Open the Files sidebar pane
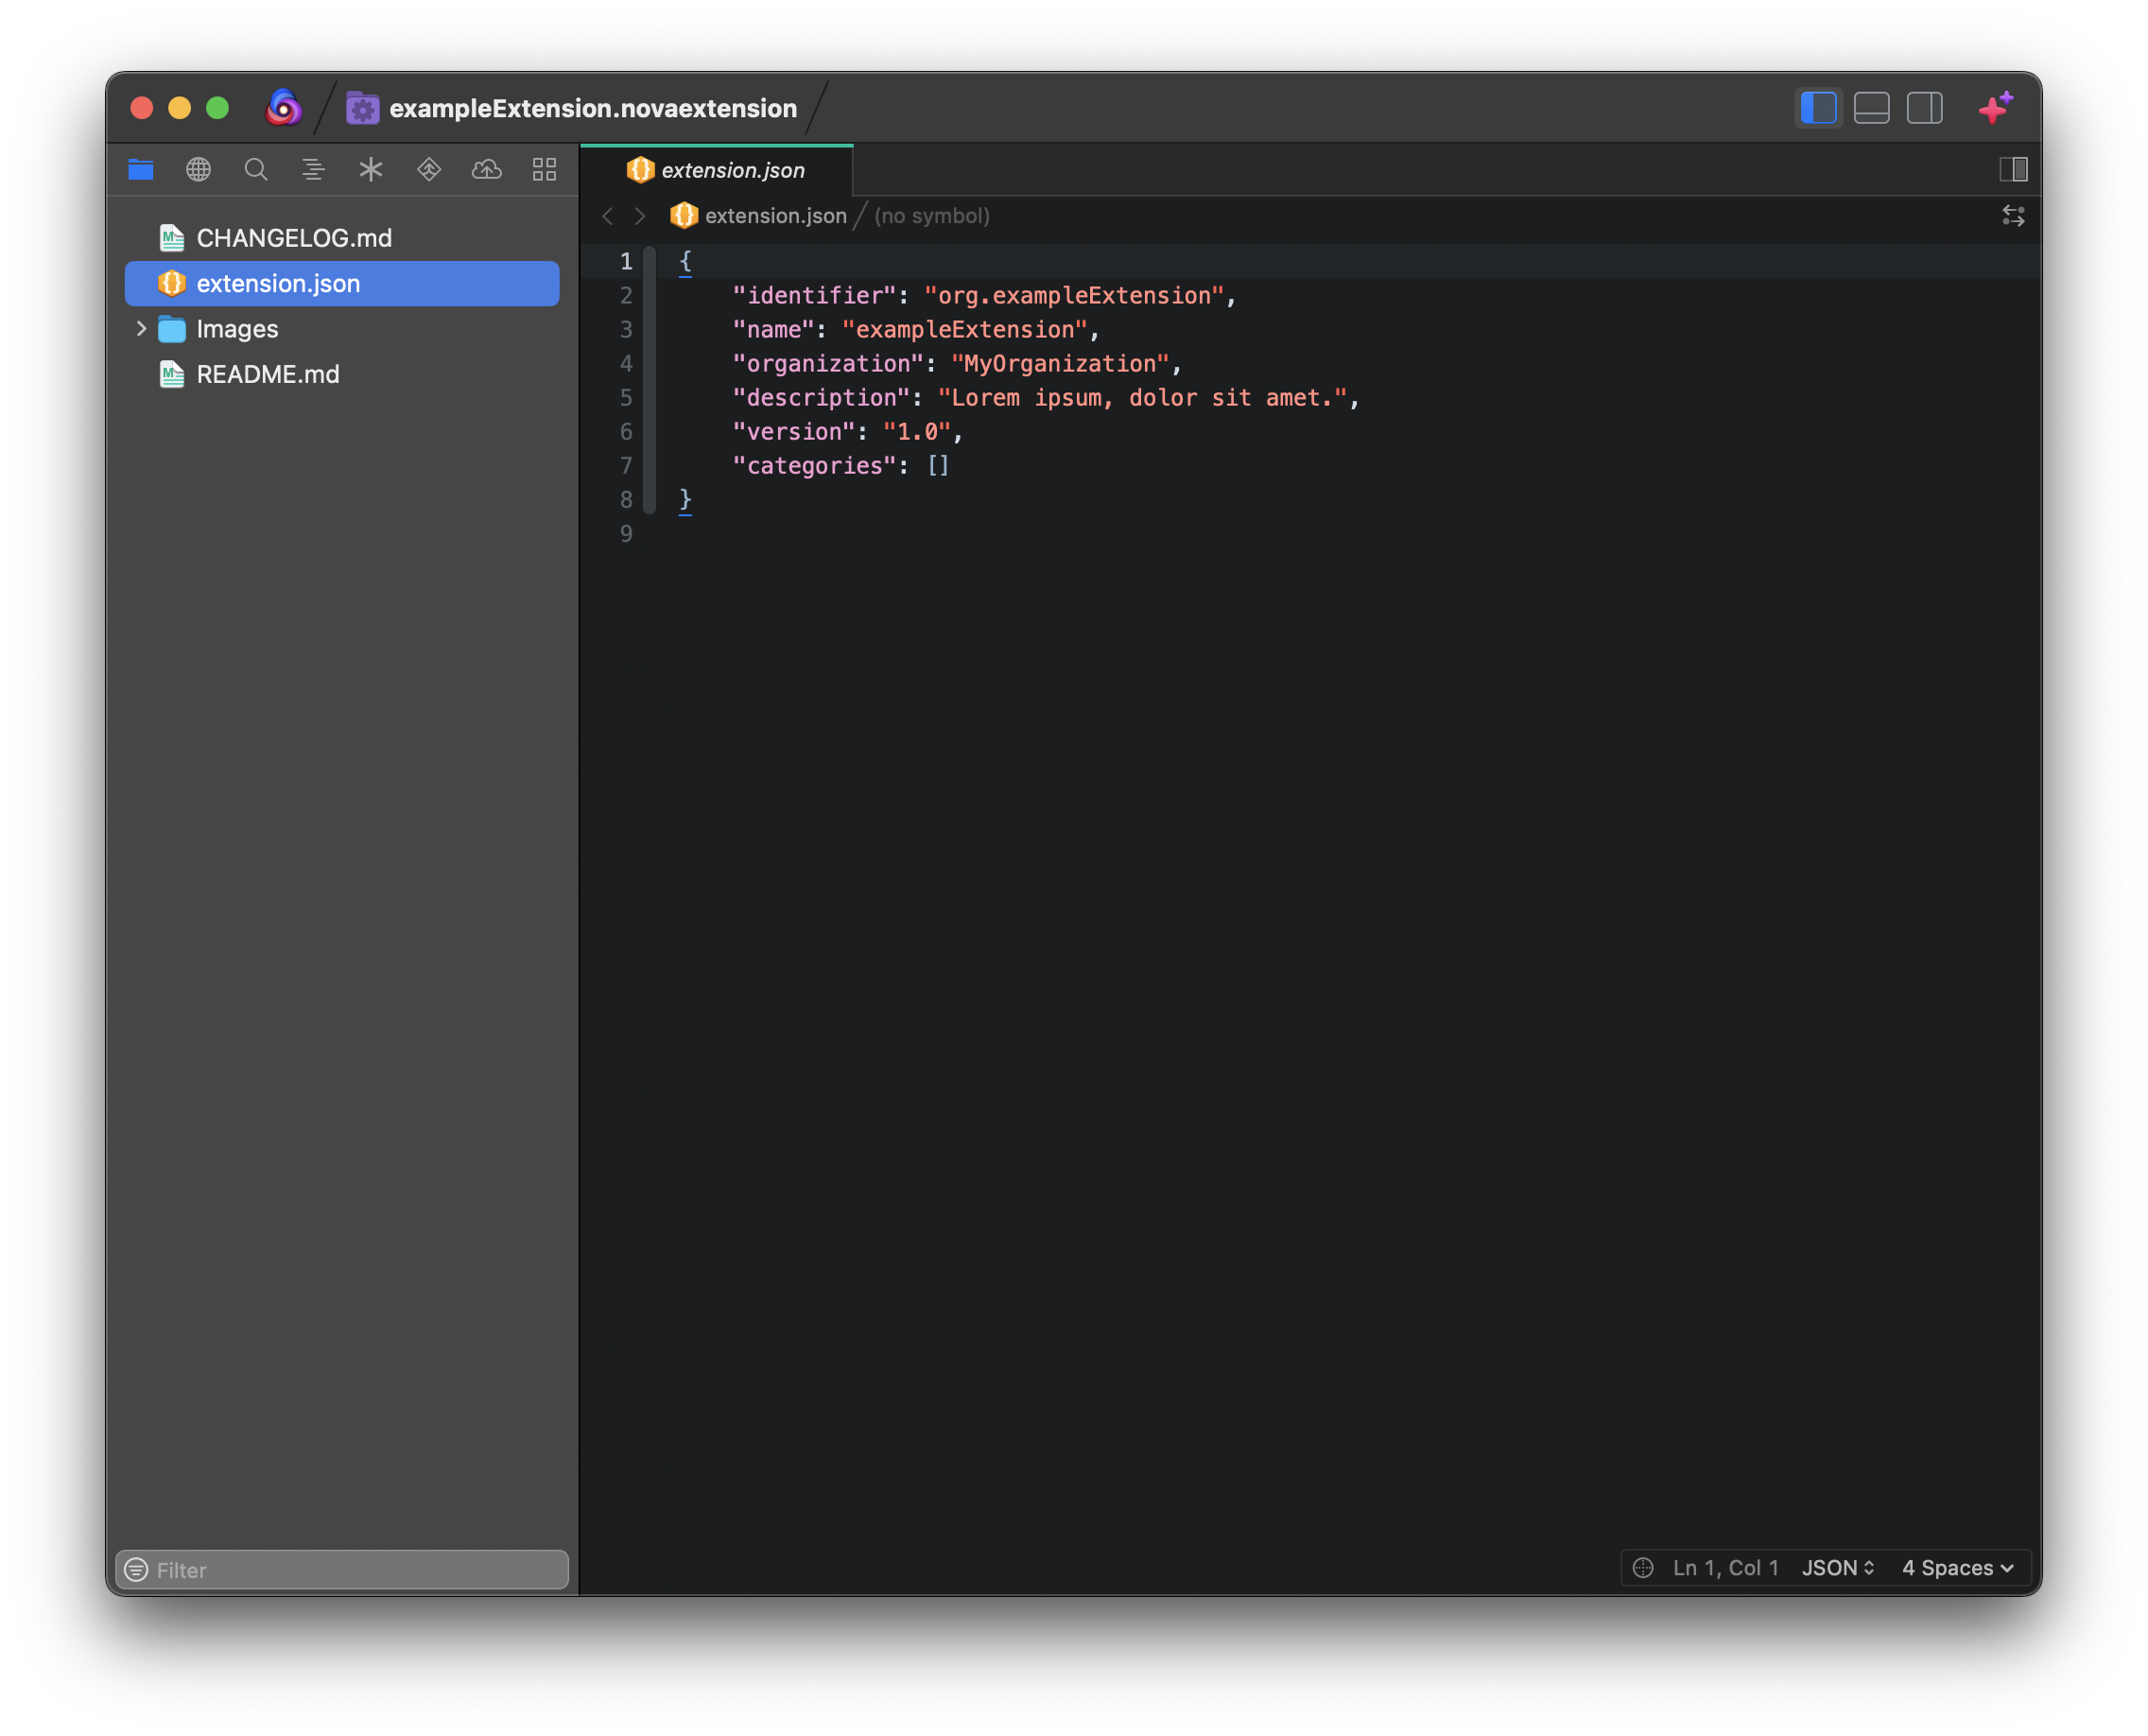This screenshot has width=2148, height=1736. [141, 170]
